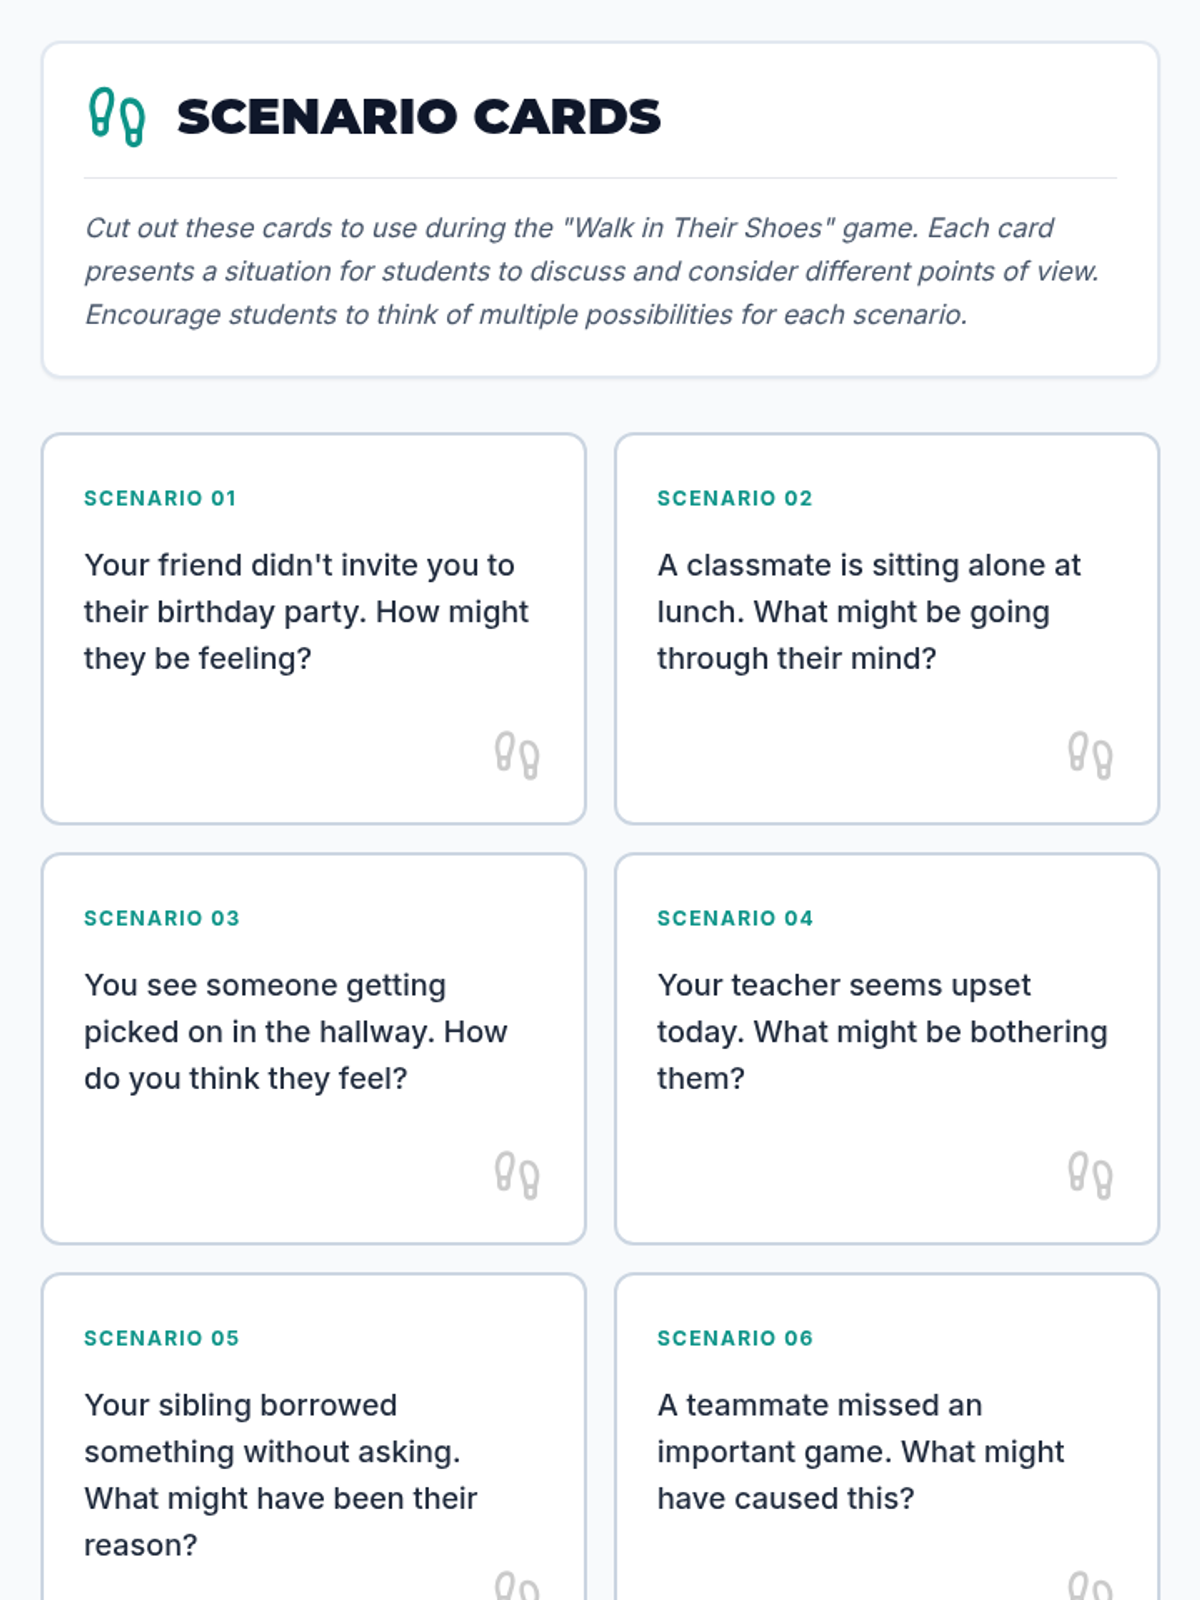Click footprints icon on Scenario 06 card
The width and height of the screenshot is (1200, 1600).
click(1090, 1585)
